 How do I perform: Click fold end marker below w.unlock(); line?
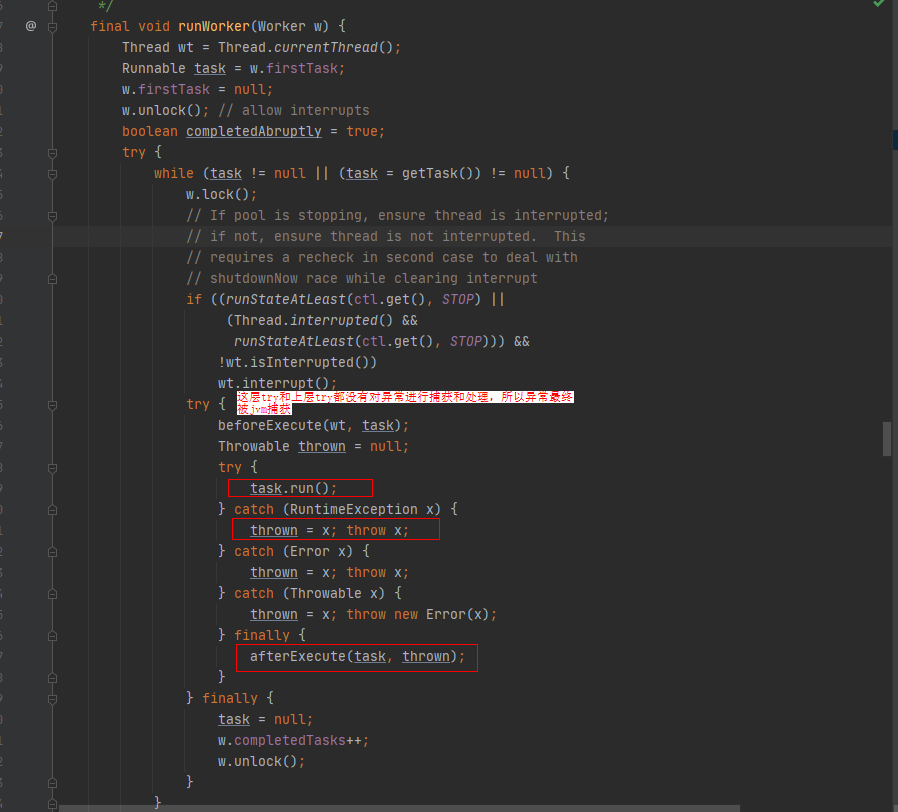coord(52,783)
